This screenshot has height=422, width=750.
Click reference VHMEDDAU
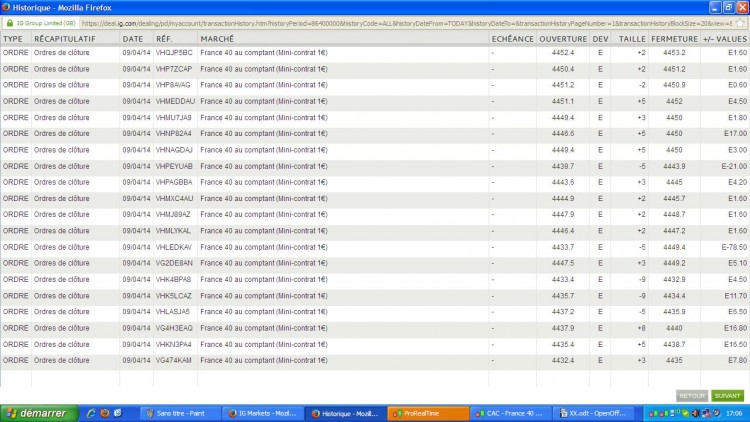tap(175, 101)
